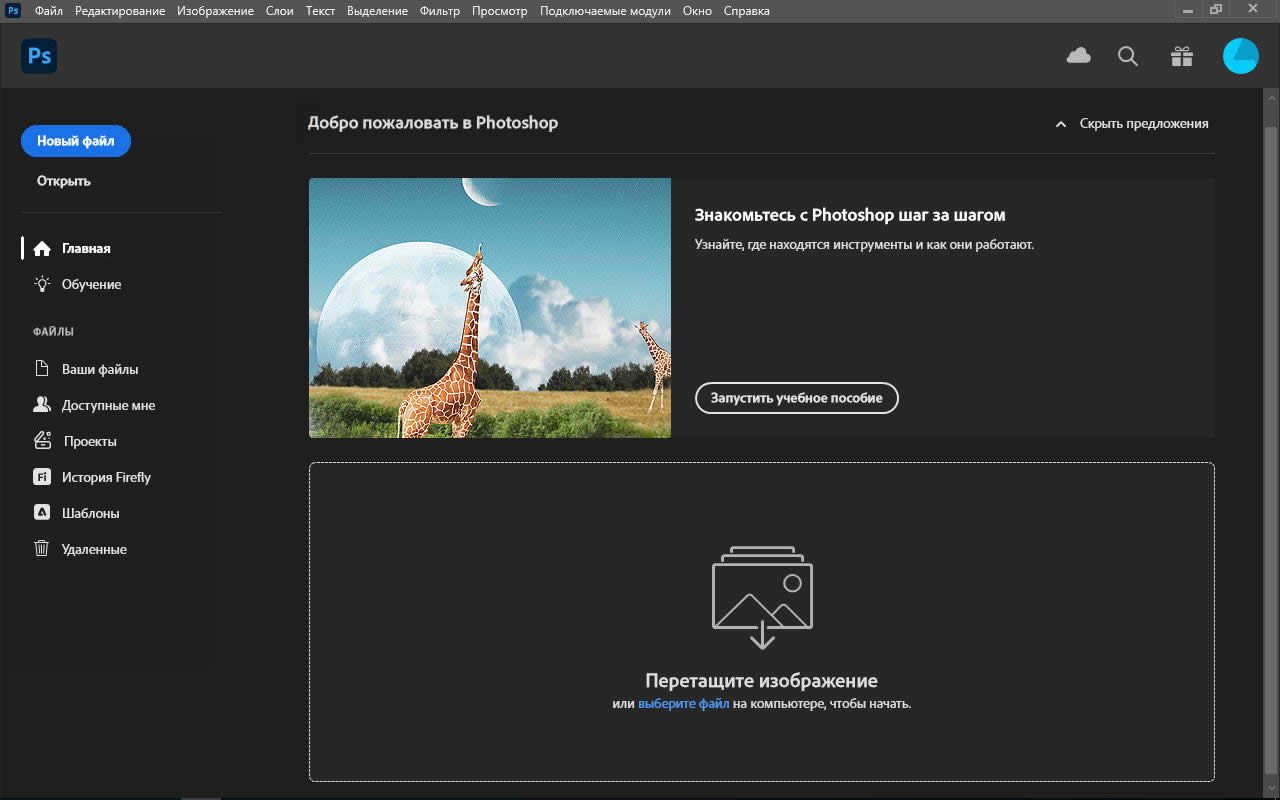Open the gift box what's new icon
Viewport: 1280px width, 800px height.
(x=1182, y=57)
